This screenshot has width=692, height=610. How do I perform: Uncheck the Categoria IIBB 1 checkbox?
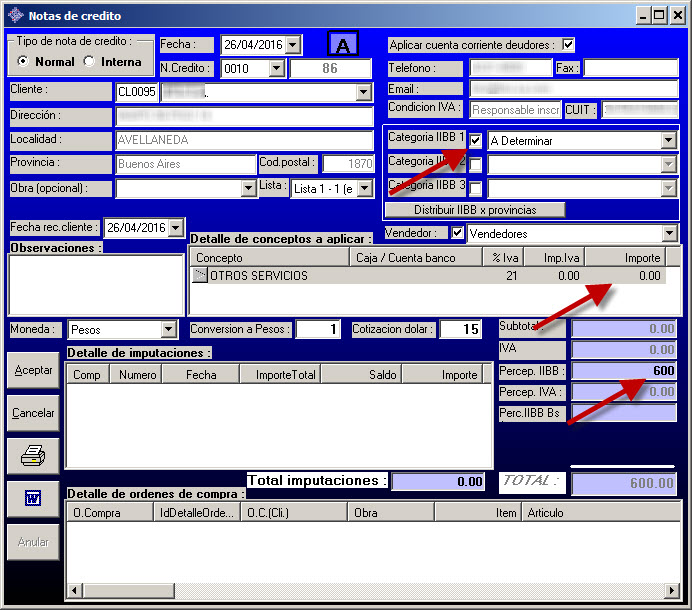point(476,141)
